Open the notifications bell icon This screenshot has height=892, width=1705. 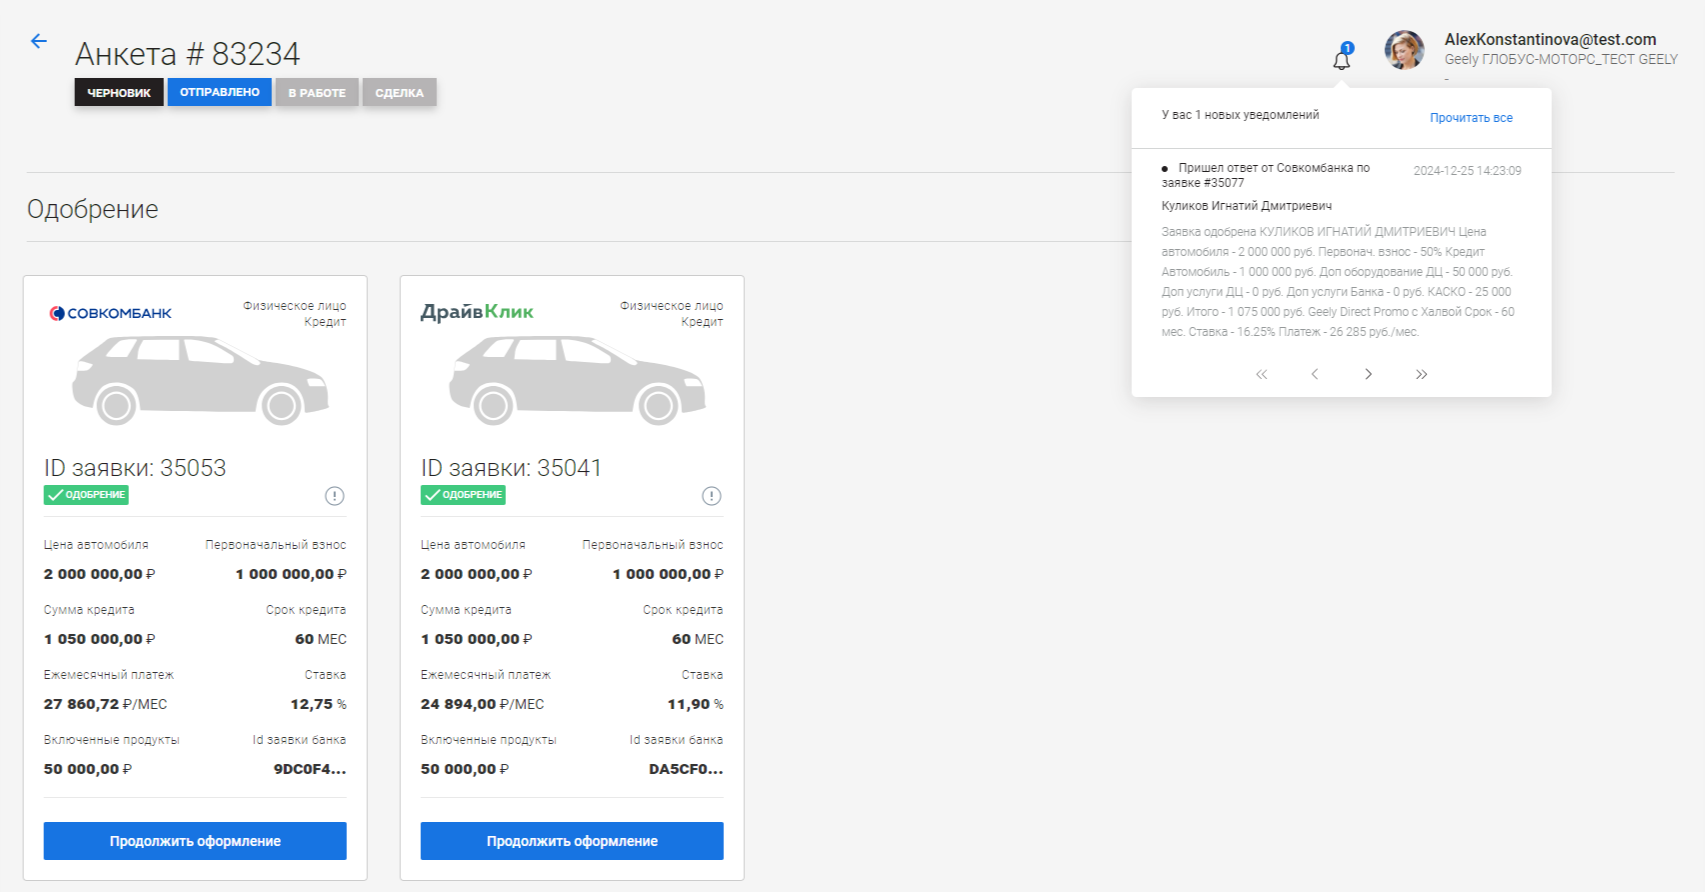(1342, 59)
